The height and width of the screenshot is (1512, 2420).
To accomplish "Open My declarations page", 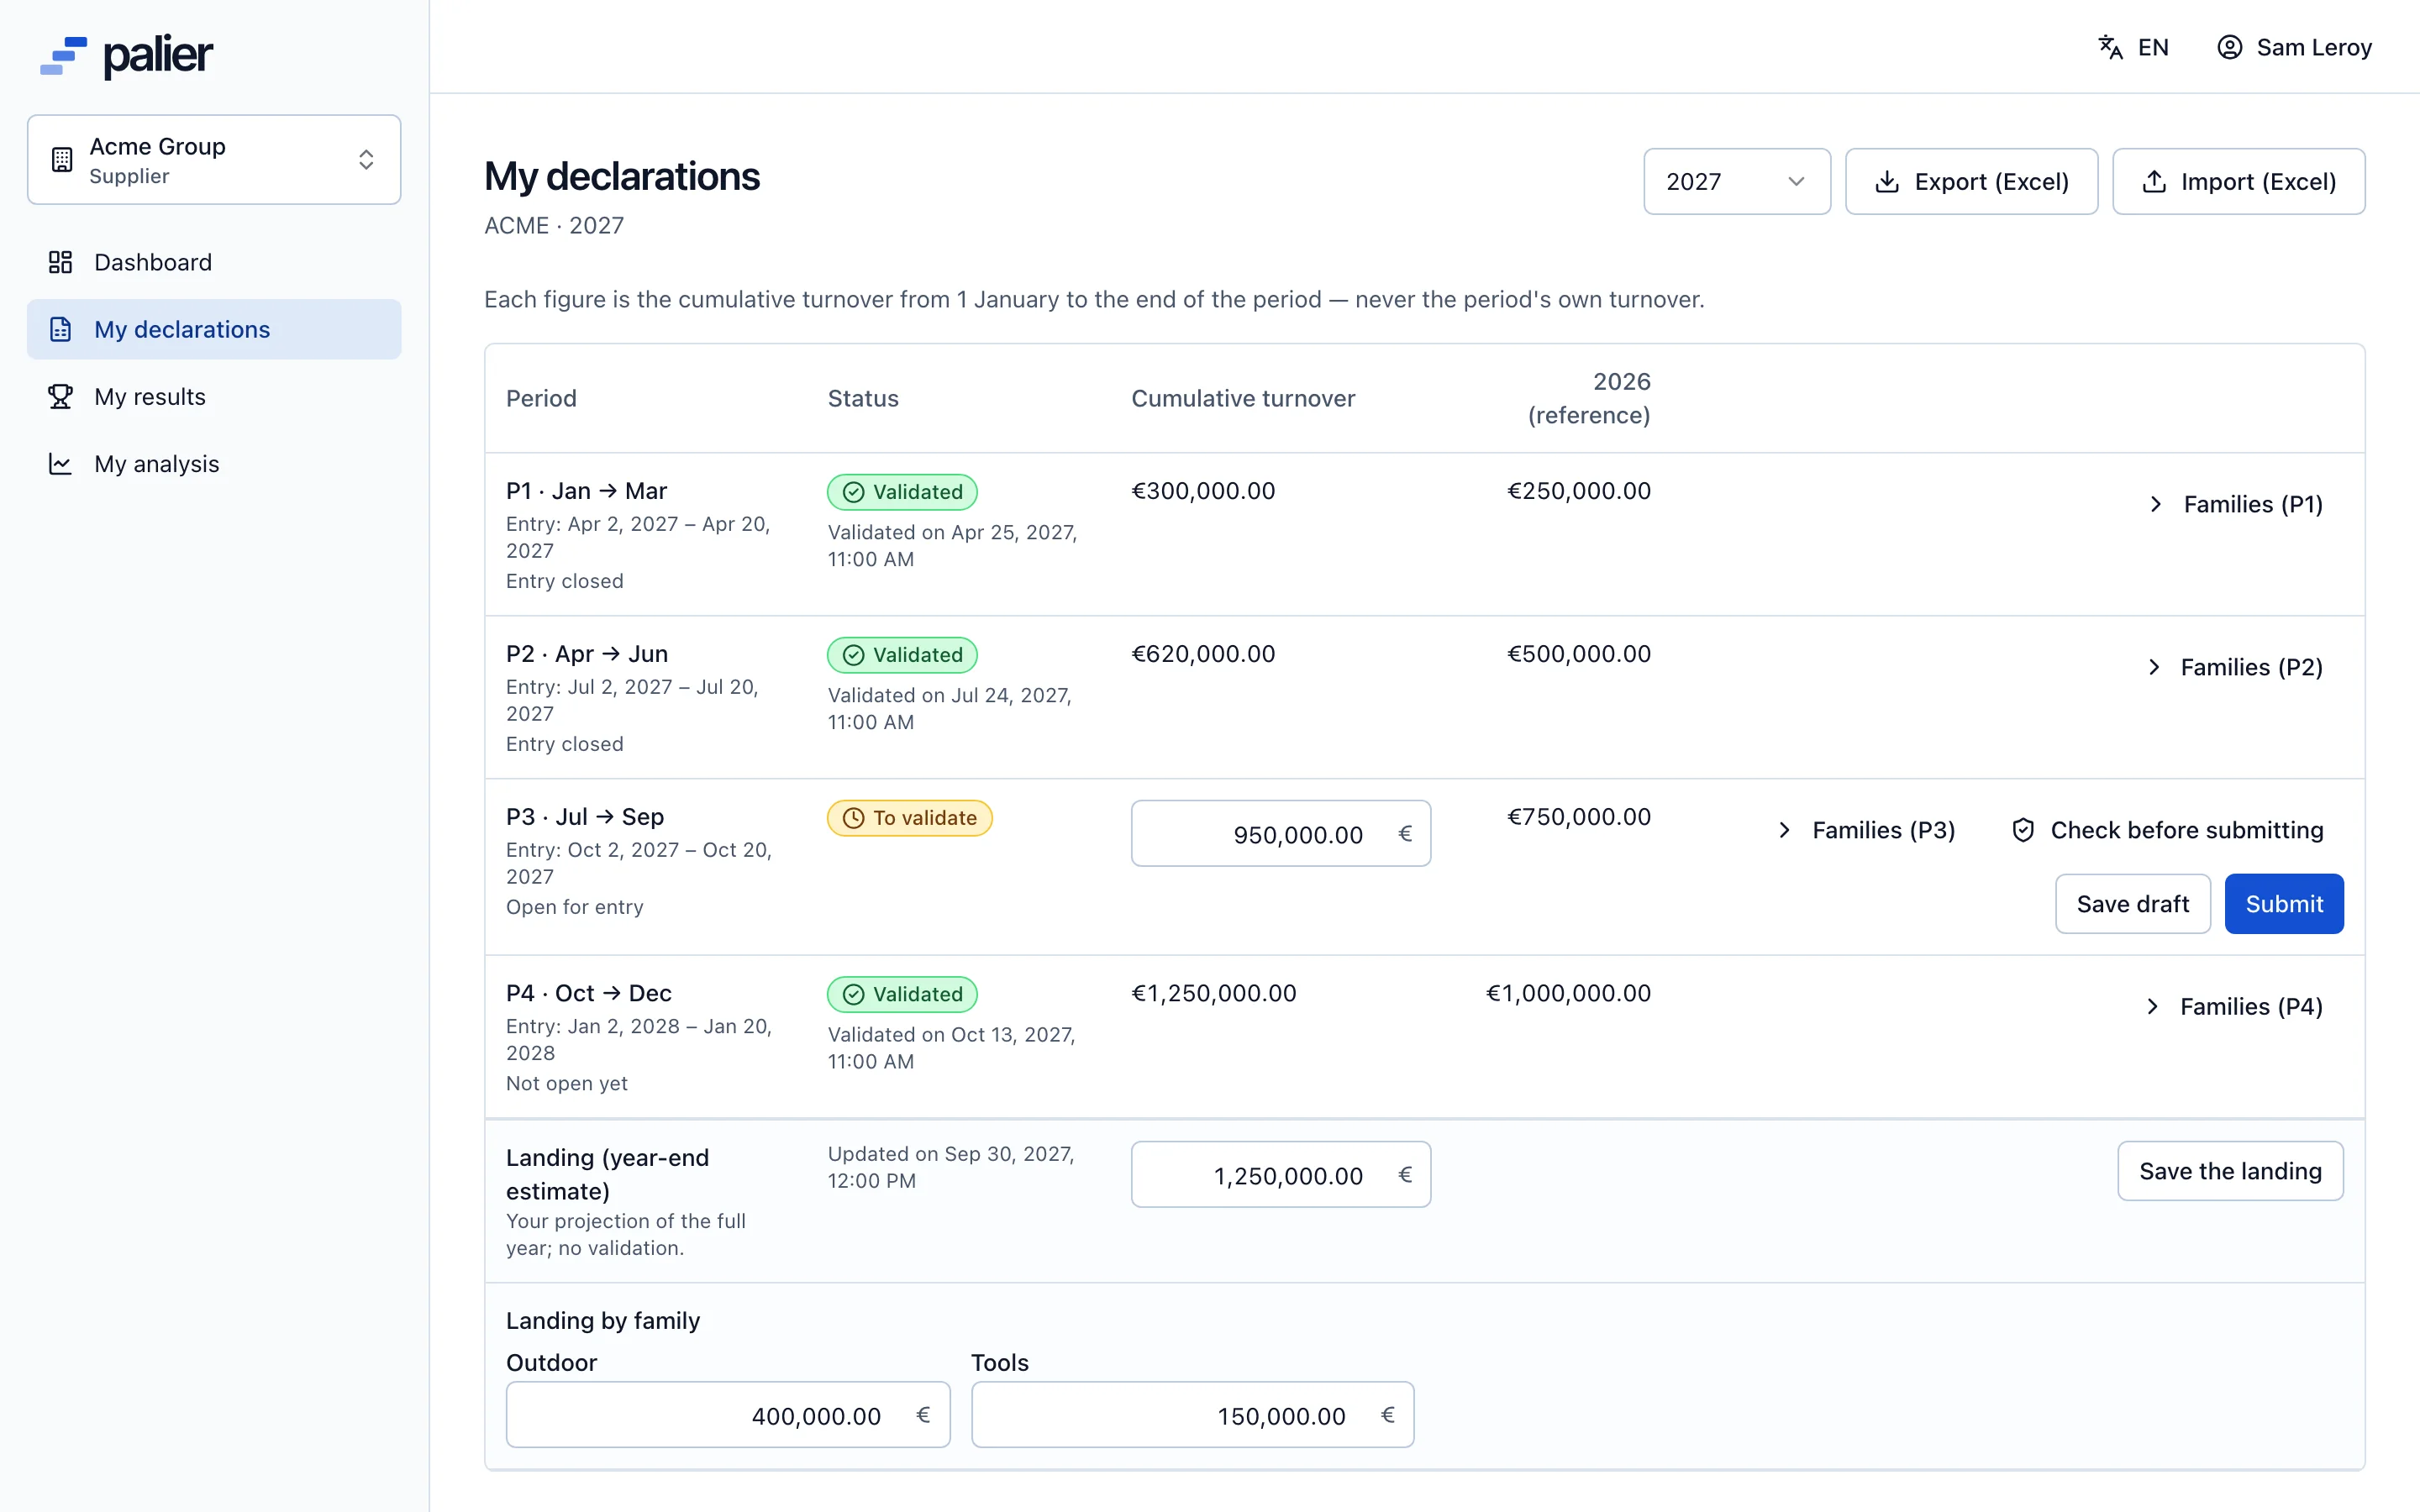I will coord(214,329).
